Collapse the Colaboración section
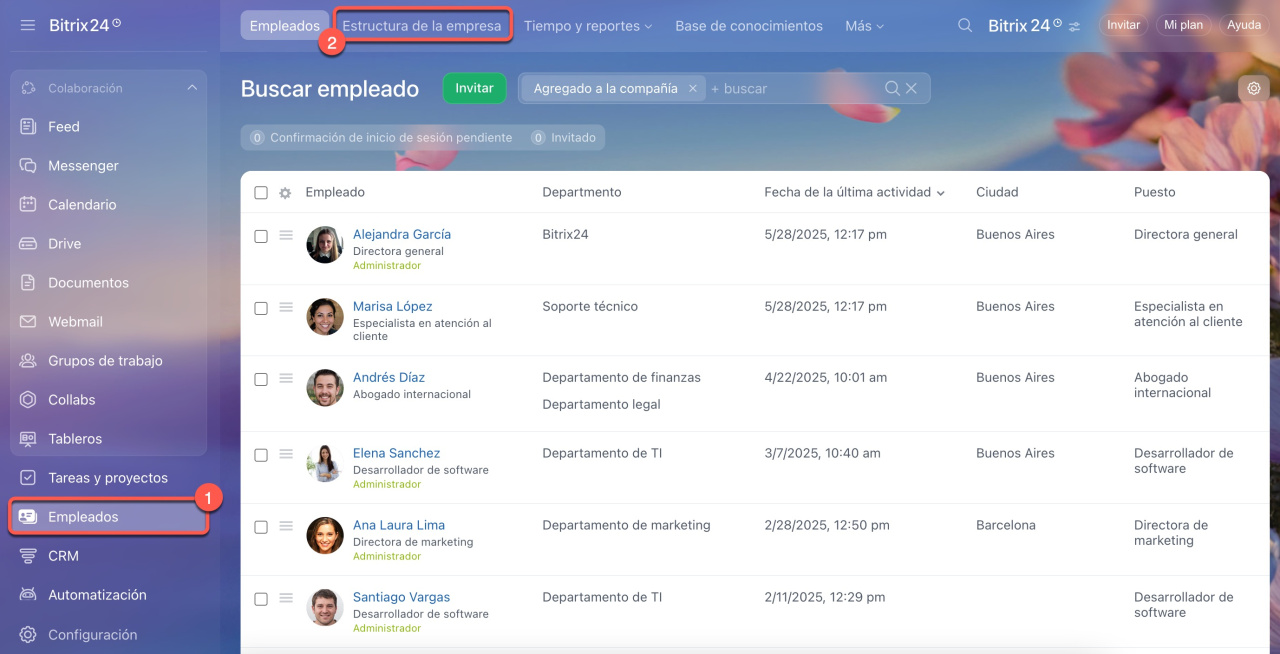 [x=192, y=89]
